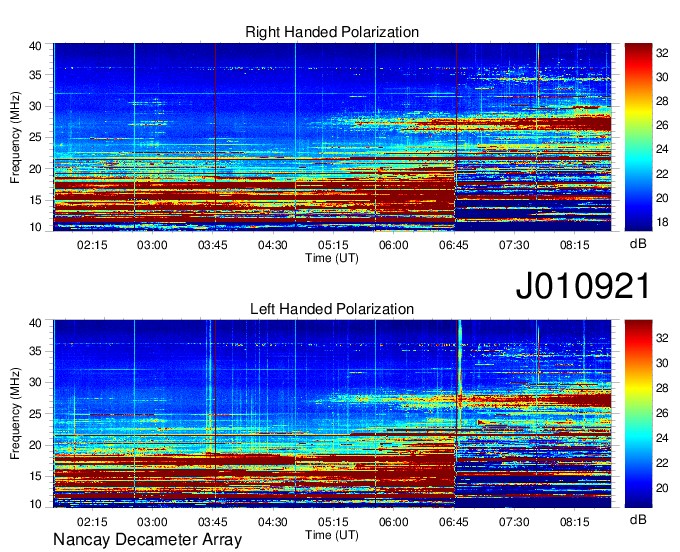Click the right-handed polarization color bar
The height and width of the screenshot is (552, 680).
click(x=638, y=137)
